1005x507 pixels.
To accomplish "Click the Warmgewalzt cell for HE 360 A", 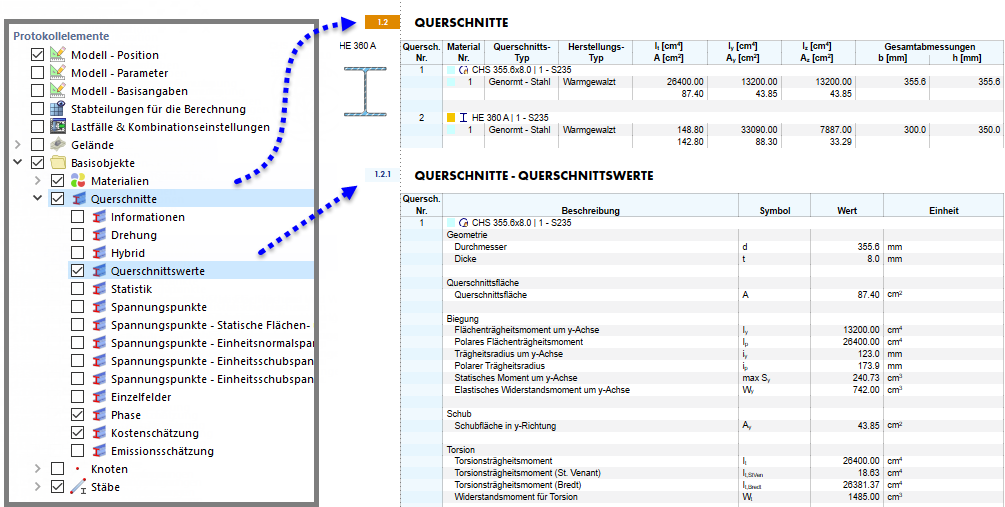I will 589,129.
